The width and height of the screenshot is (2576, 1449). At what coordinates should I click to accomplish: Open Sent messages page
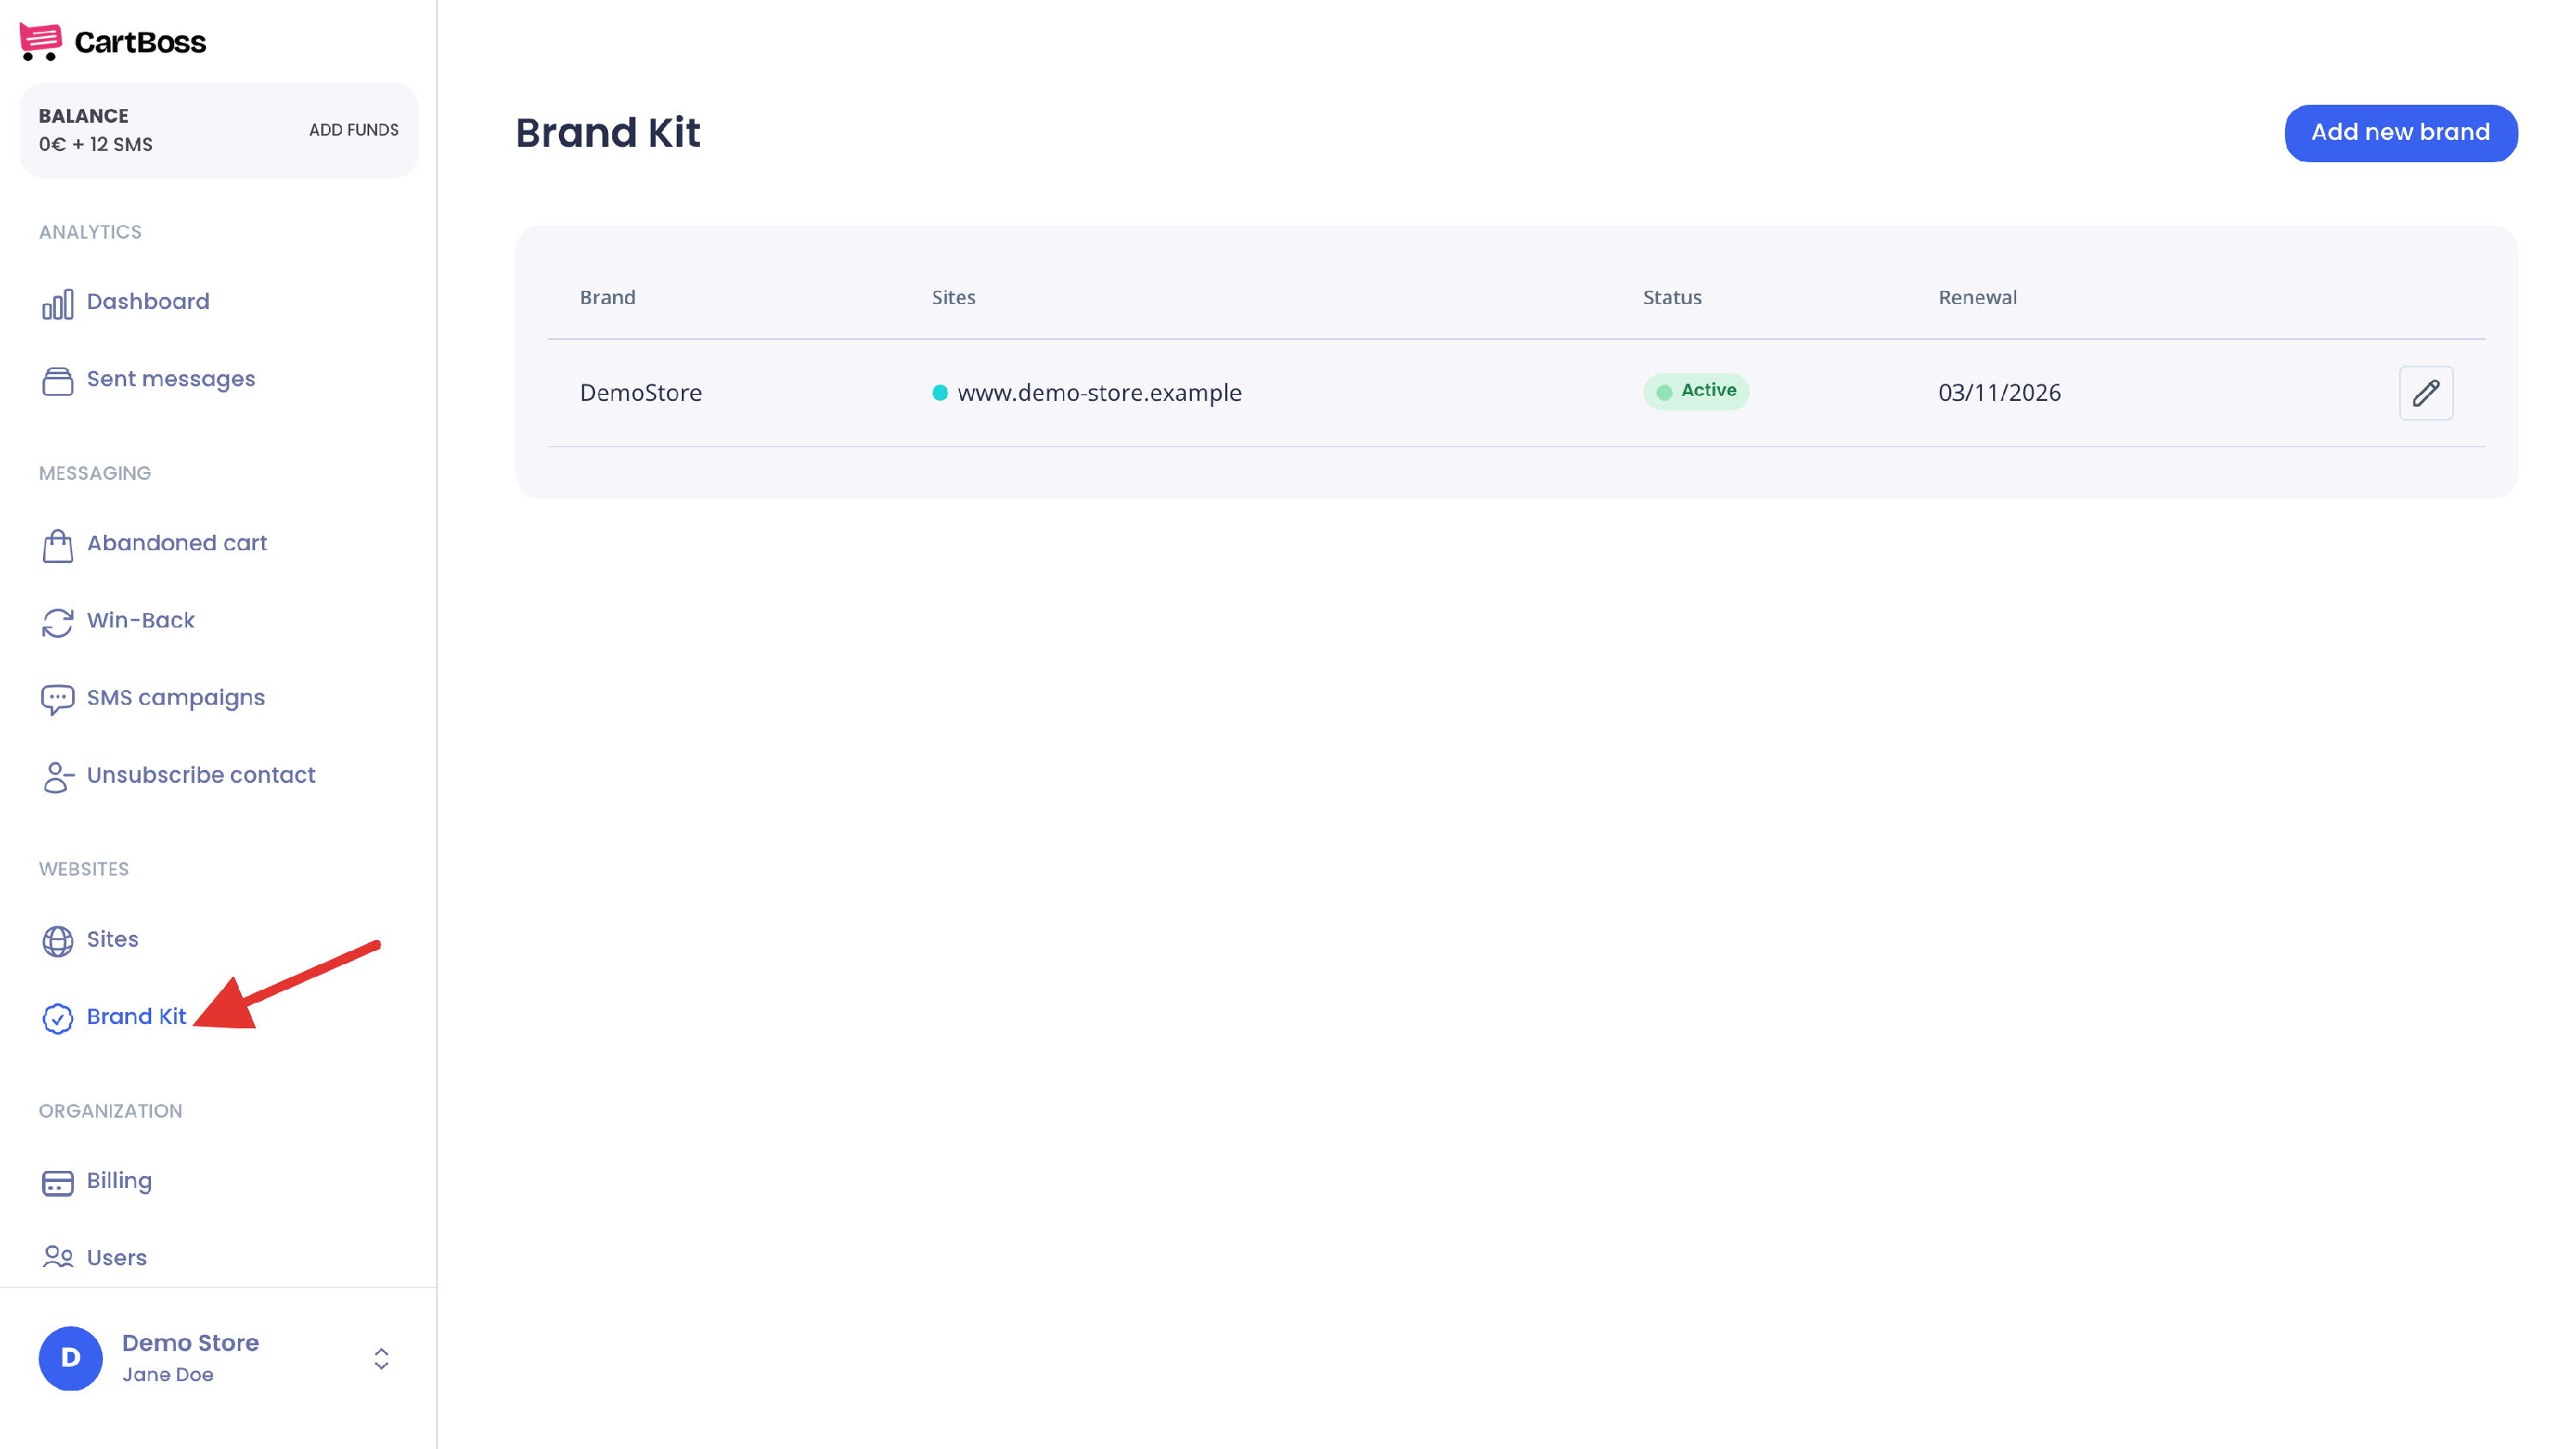[171, 379]
